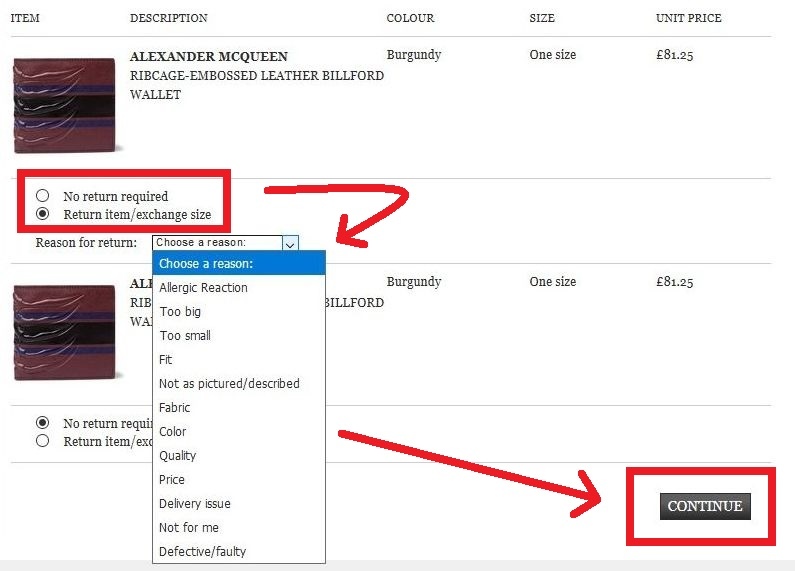This screenshot has width=795, height=571.
Task: Click the SIZE column header
Action: [542, 18]
